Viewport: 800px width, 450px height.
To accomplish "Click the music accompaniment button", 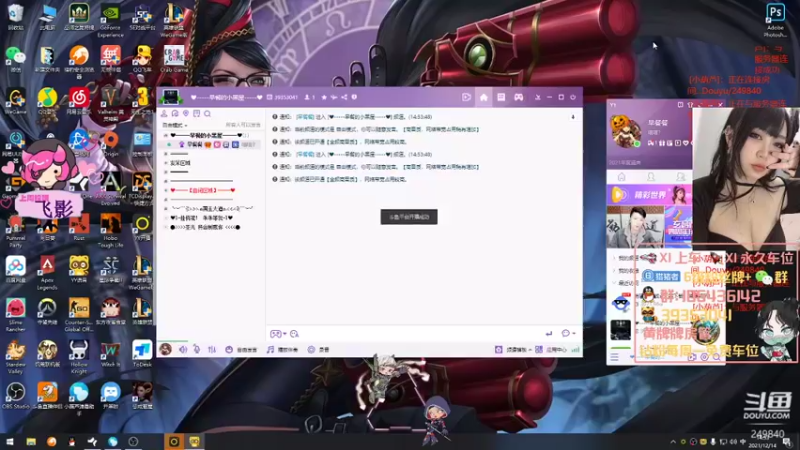I will pyautogui.click(x=282, y=349).
